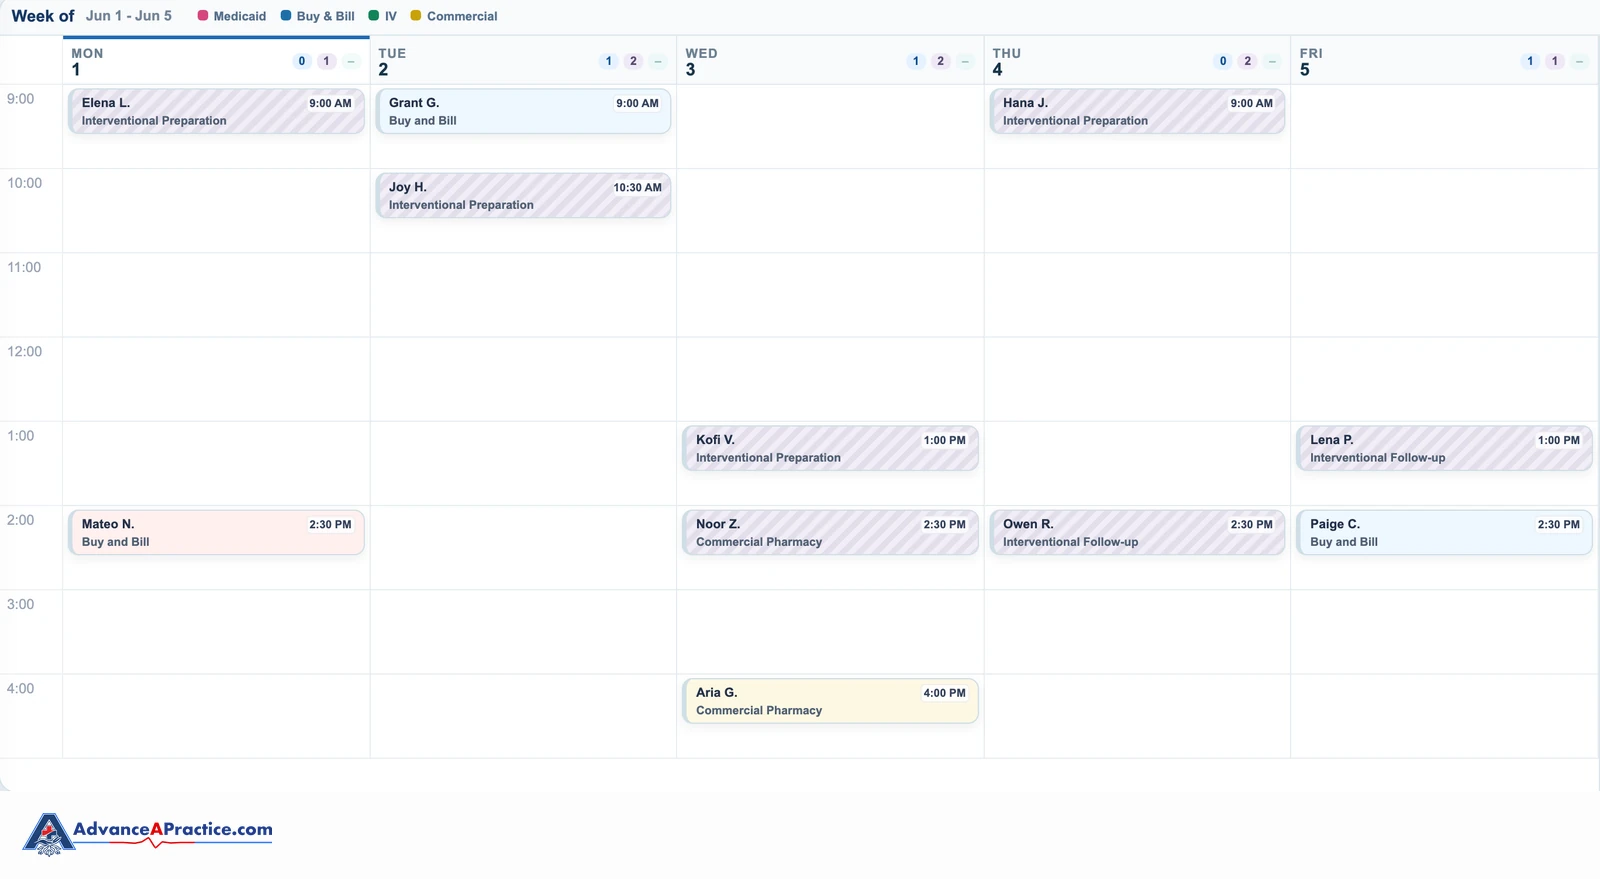Click the 2:00 time row label
The width and height of the screenshot is (1600, 879).
tap(20, 520)
